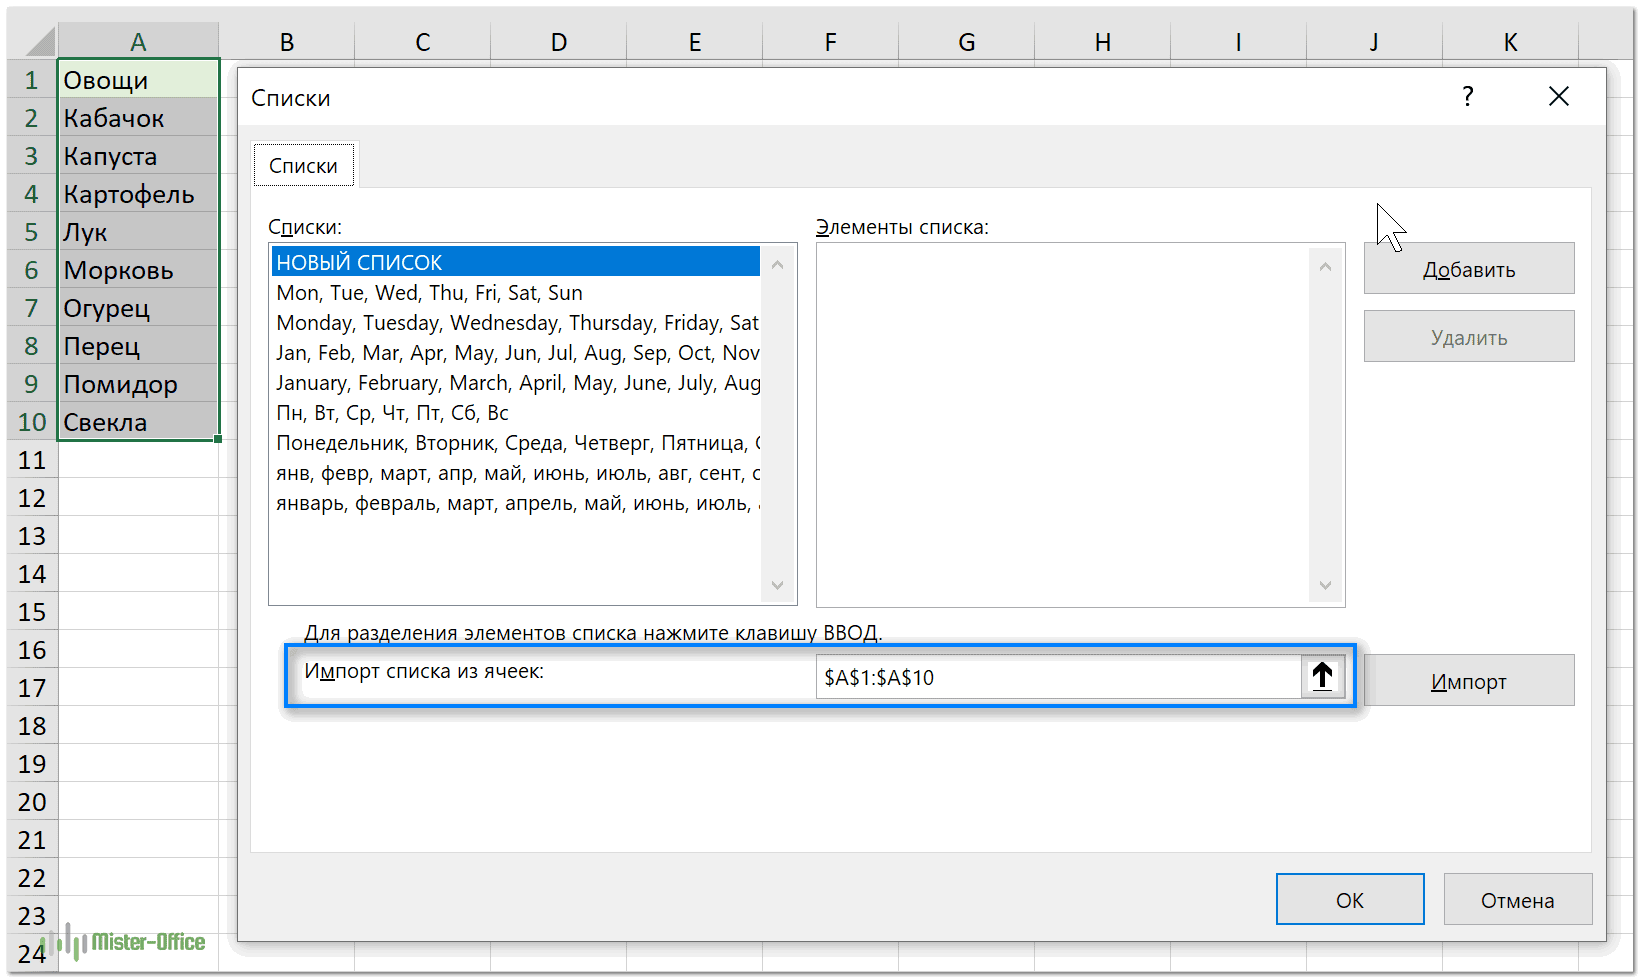Viewport: 1640px width, 979px height.
Task: Select column A header
Action: [138, 42]
